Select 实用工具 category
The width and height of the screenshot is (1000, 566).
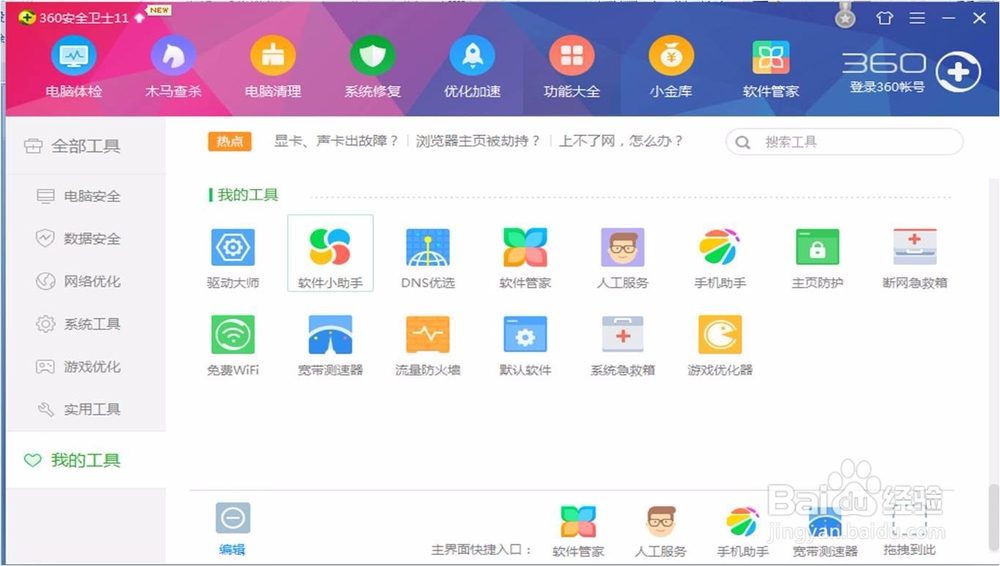point(85,410)
